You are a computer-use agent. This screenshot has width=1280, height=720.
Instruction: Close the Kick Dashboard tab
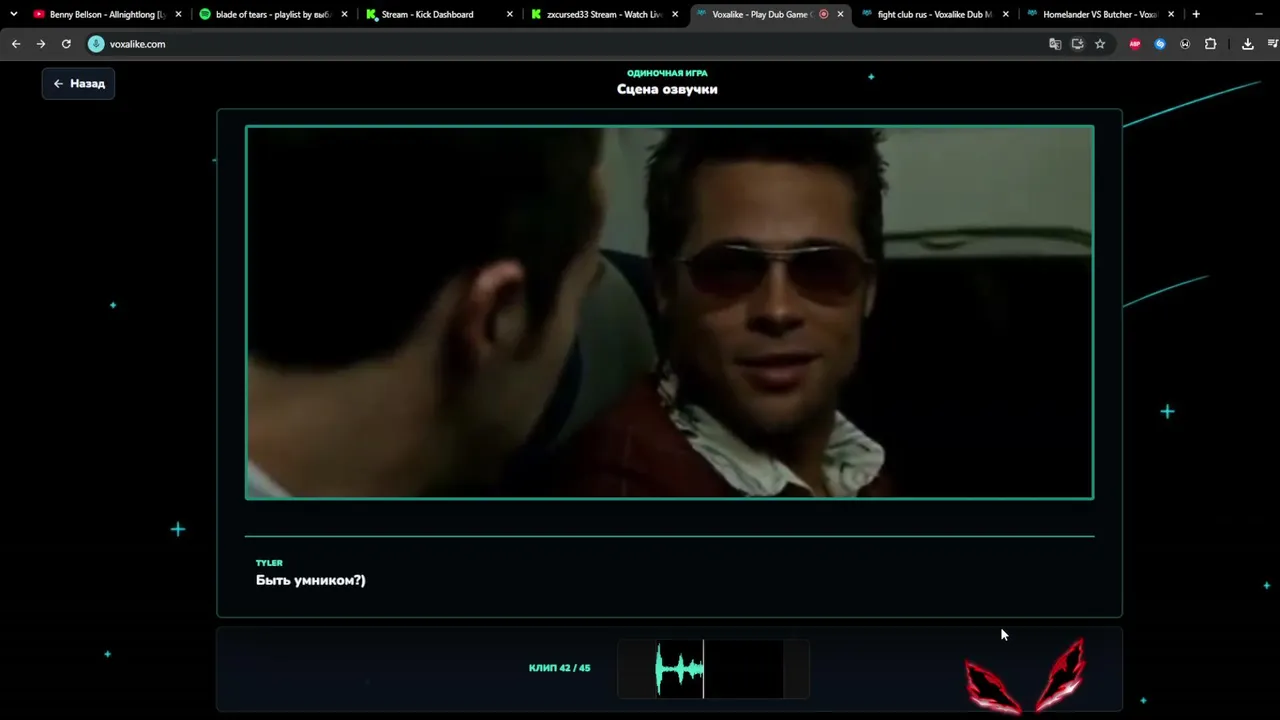(x=509, y=14)
